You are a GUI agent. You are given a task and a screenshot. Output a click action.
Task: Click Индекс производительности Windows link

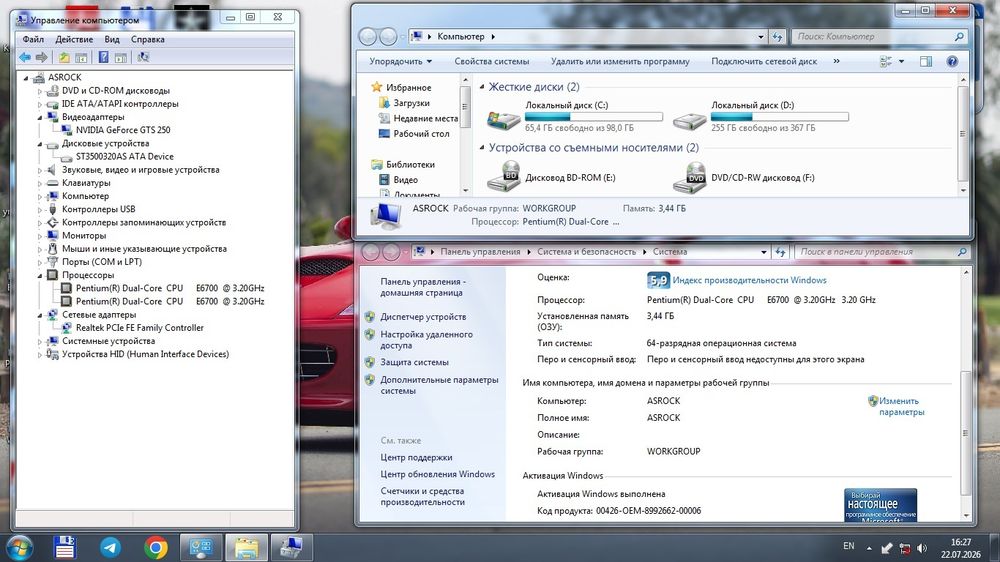click(749, 280)
